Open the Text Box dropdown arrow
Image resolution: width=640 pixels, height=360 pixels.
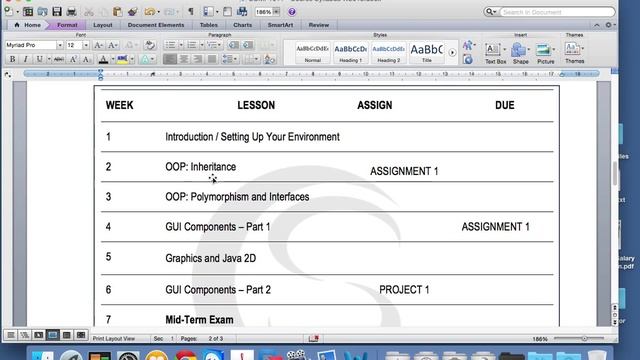pos(504,49)
